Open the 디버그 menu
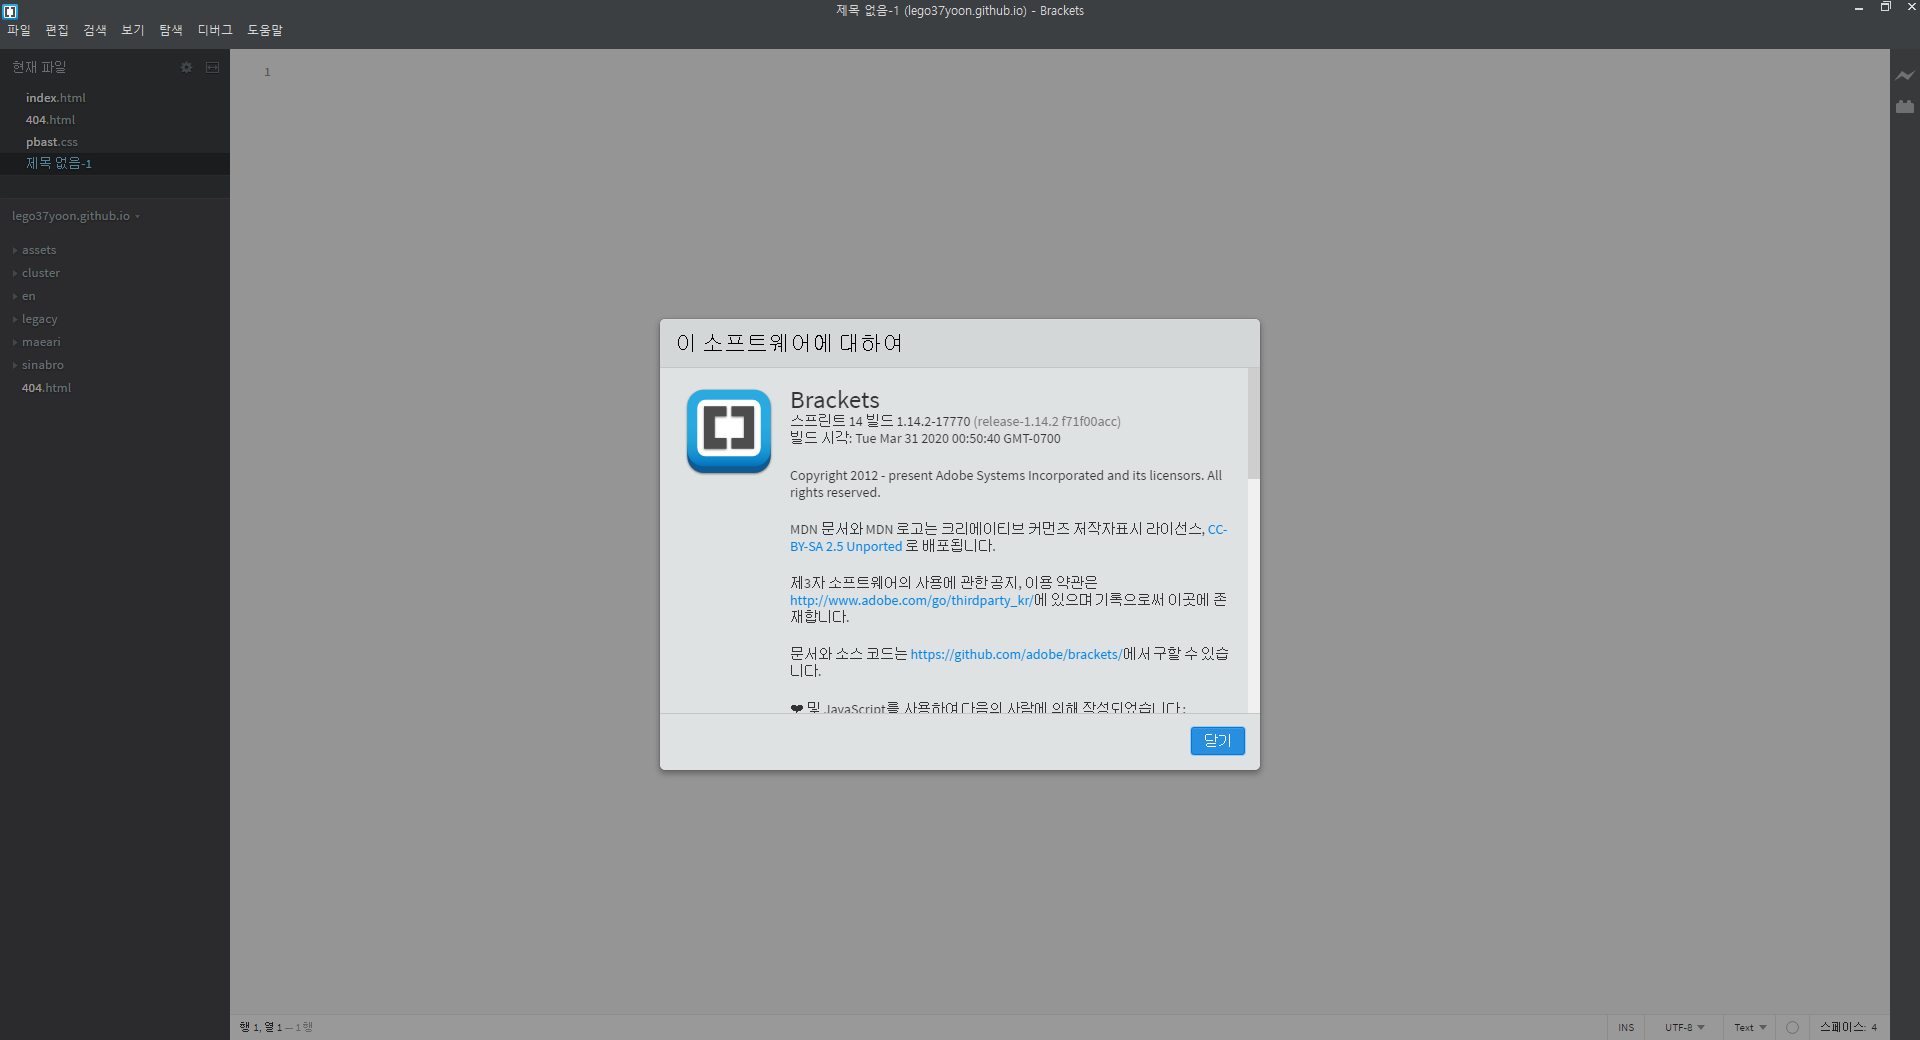 [215, 30]
